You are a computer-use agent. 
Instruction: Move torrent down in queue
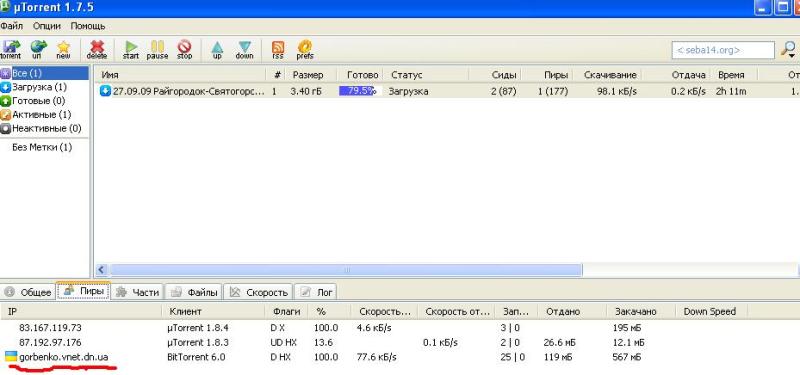click(x=244, y=50)
